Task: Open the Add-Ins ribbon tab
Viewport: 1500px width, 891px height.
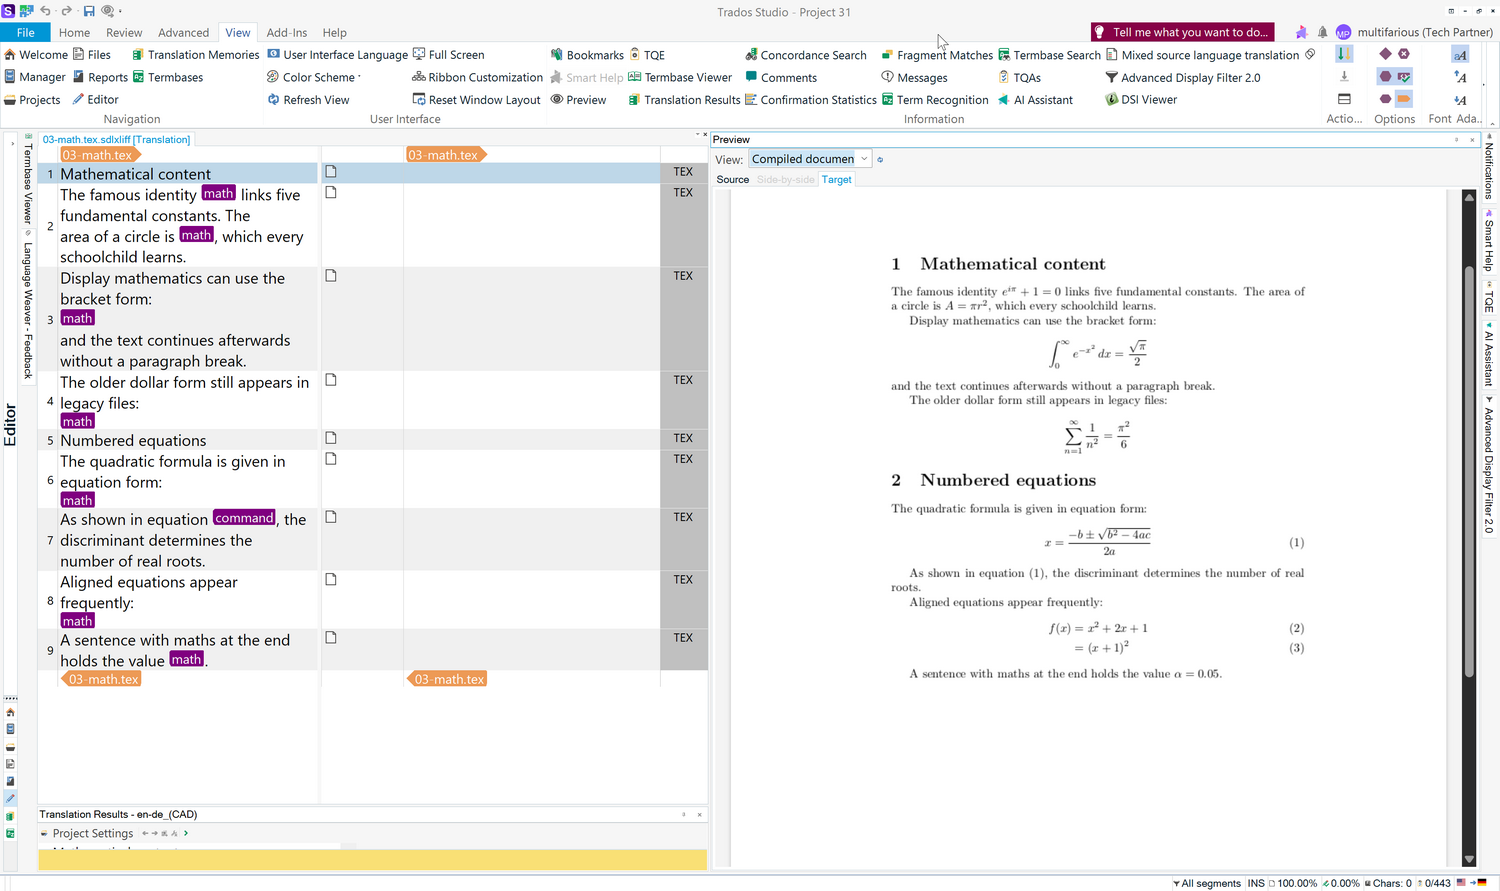Action: pyautogui.click(x=287, y=32)
